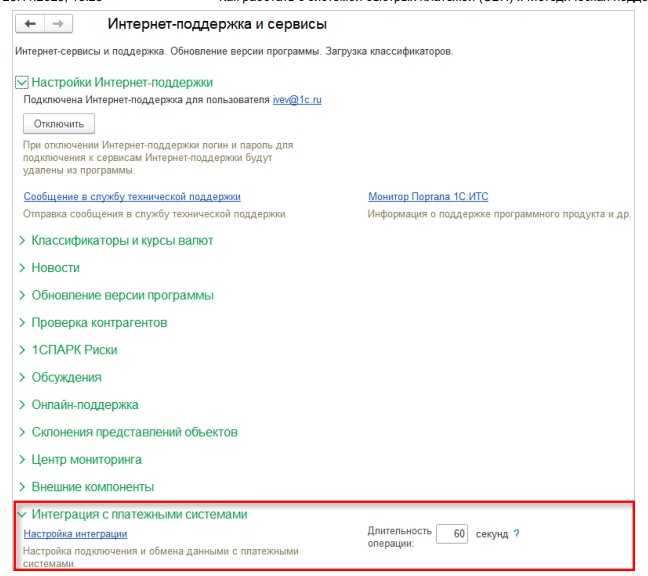648x576 pixels.
Task: Click the Подключена Интернет-поддержка для пользователя text
Action: click(x=146, y=100)
